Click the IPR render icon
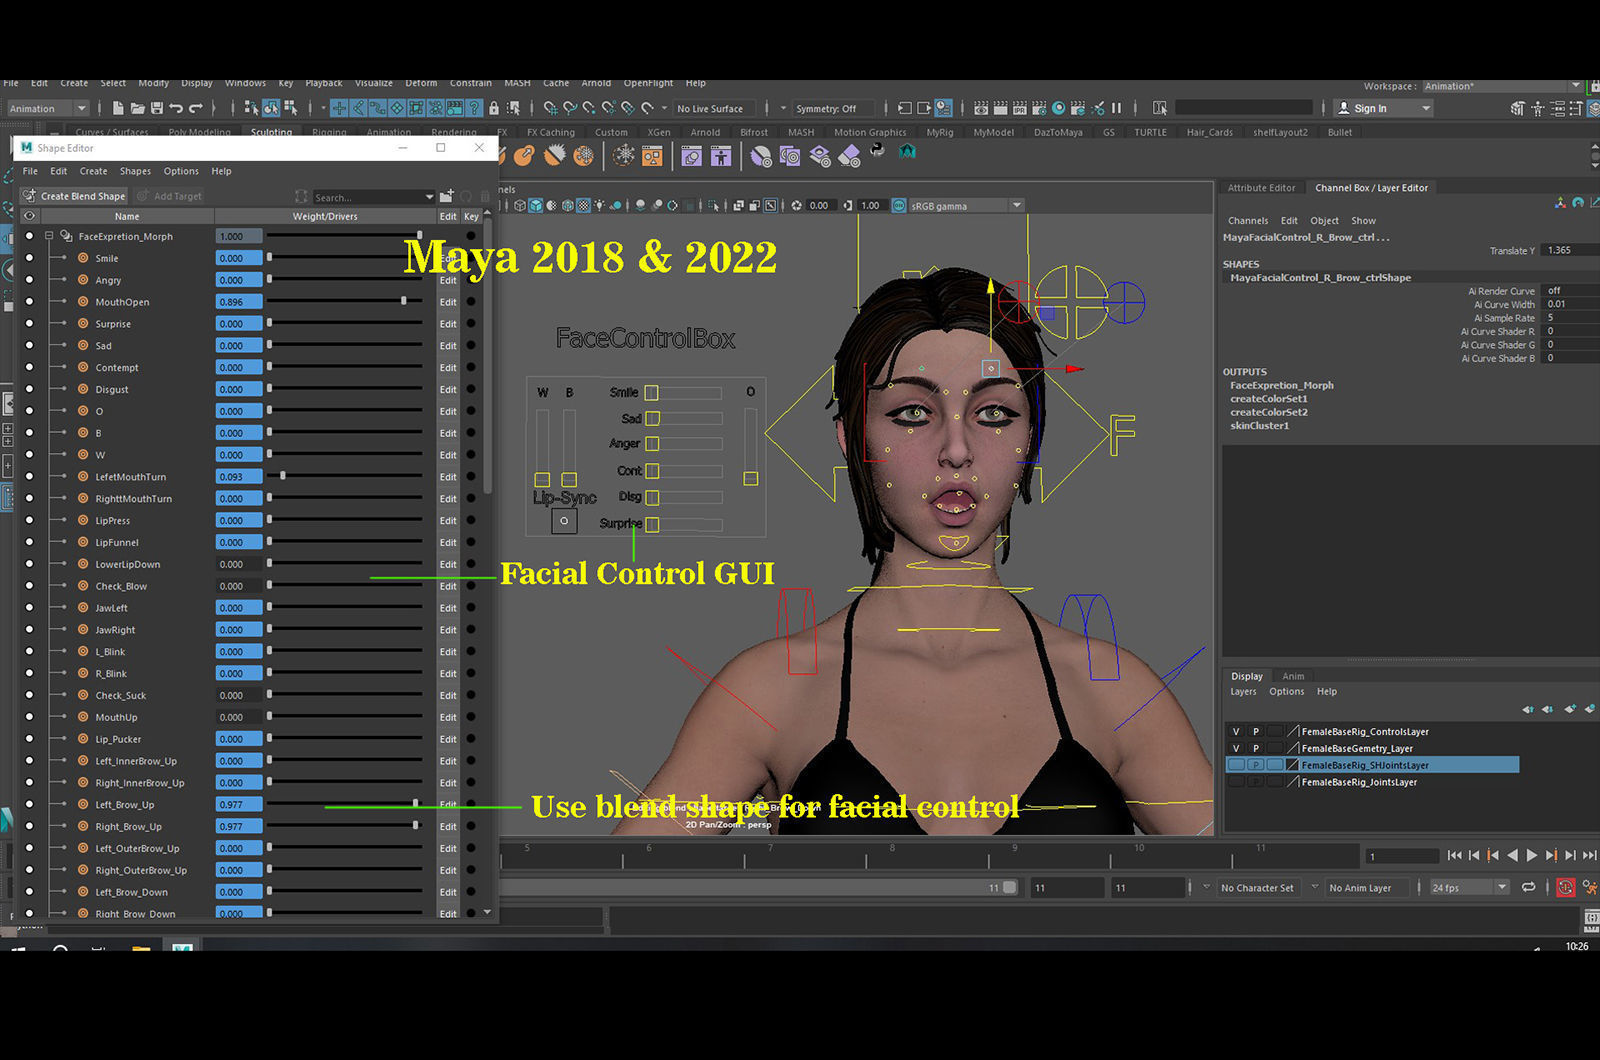 [1020, 108]
